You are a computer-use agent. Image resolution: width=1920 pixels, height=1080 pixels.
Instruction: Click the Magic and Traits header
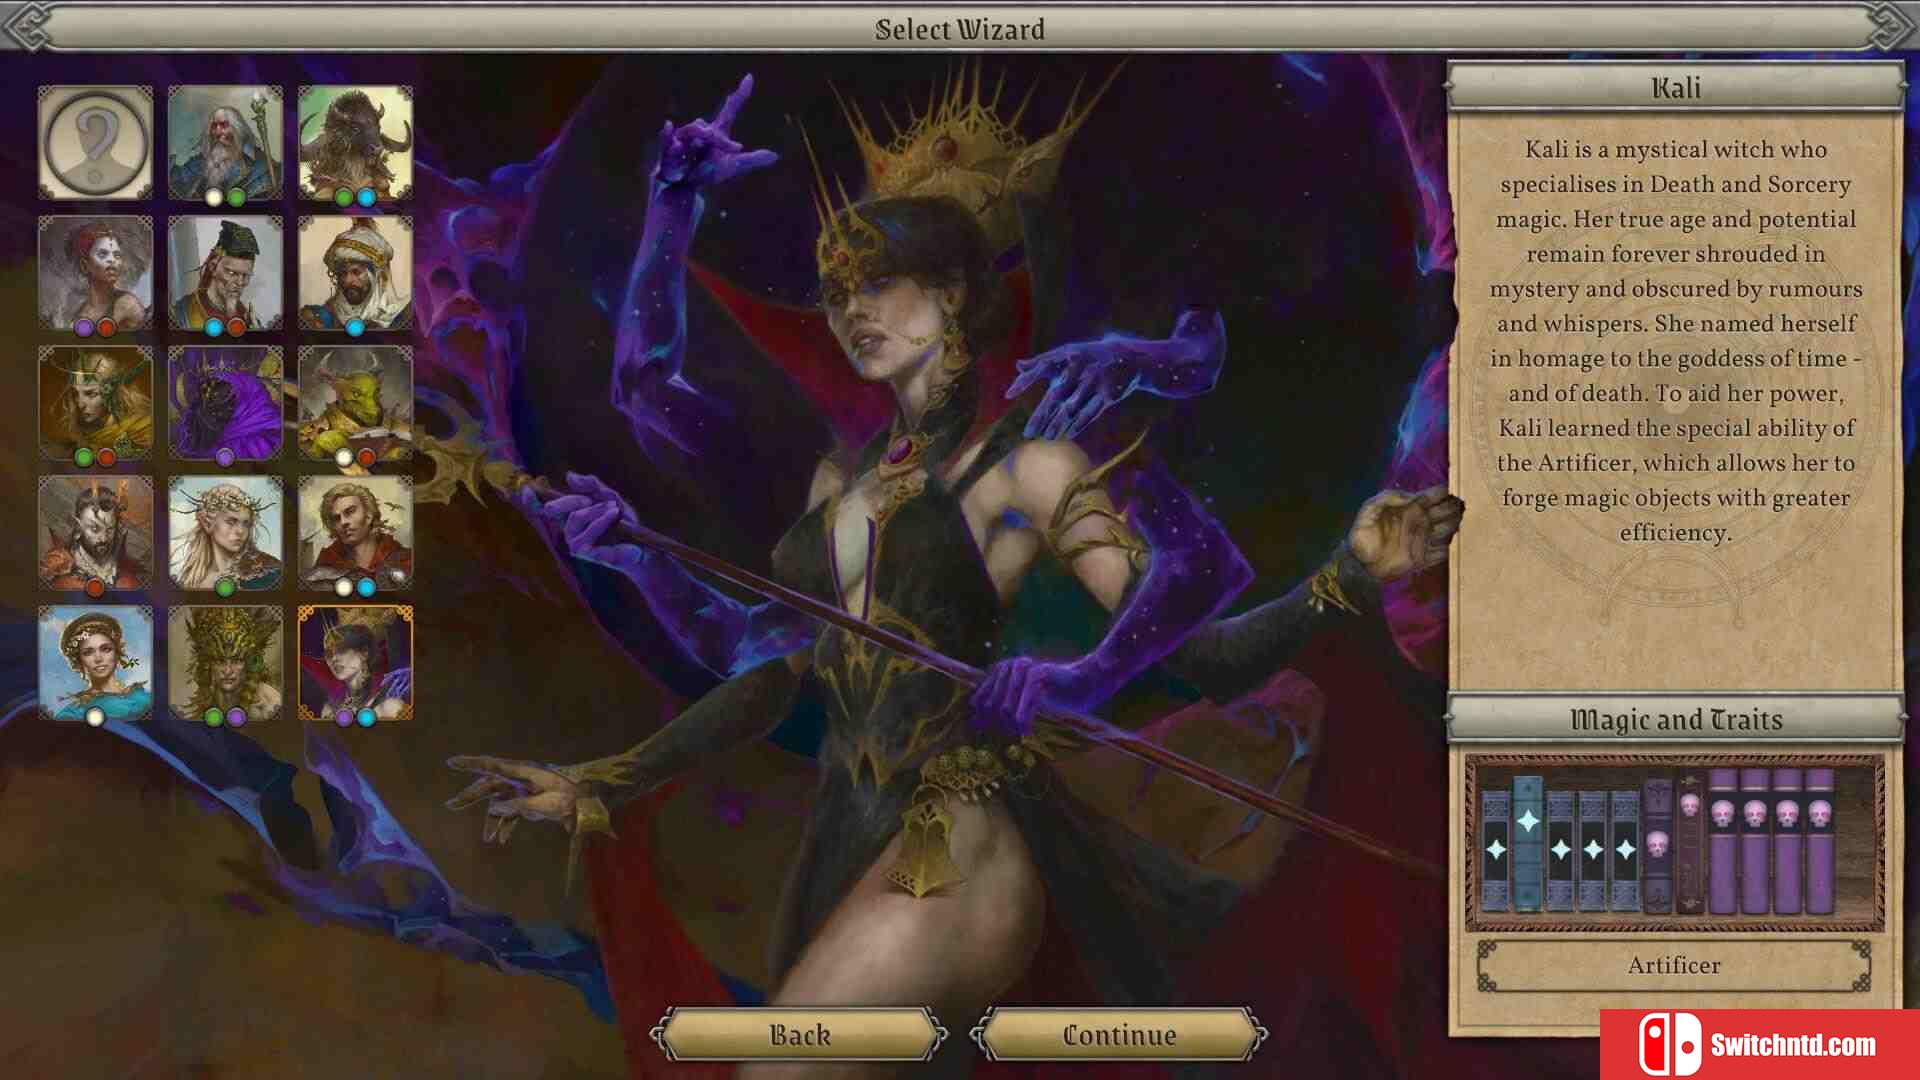1675,719
